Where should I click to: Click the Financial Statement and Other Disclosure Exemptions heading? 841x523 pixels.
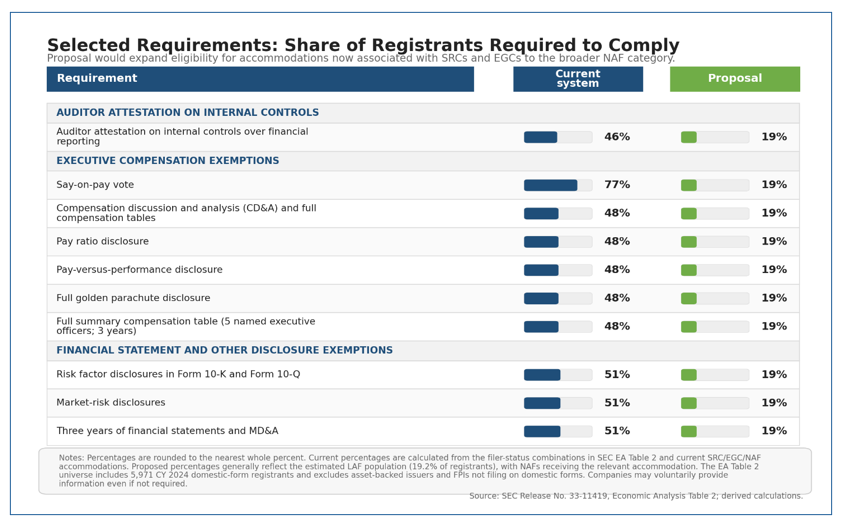(x=224, y=350)
